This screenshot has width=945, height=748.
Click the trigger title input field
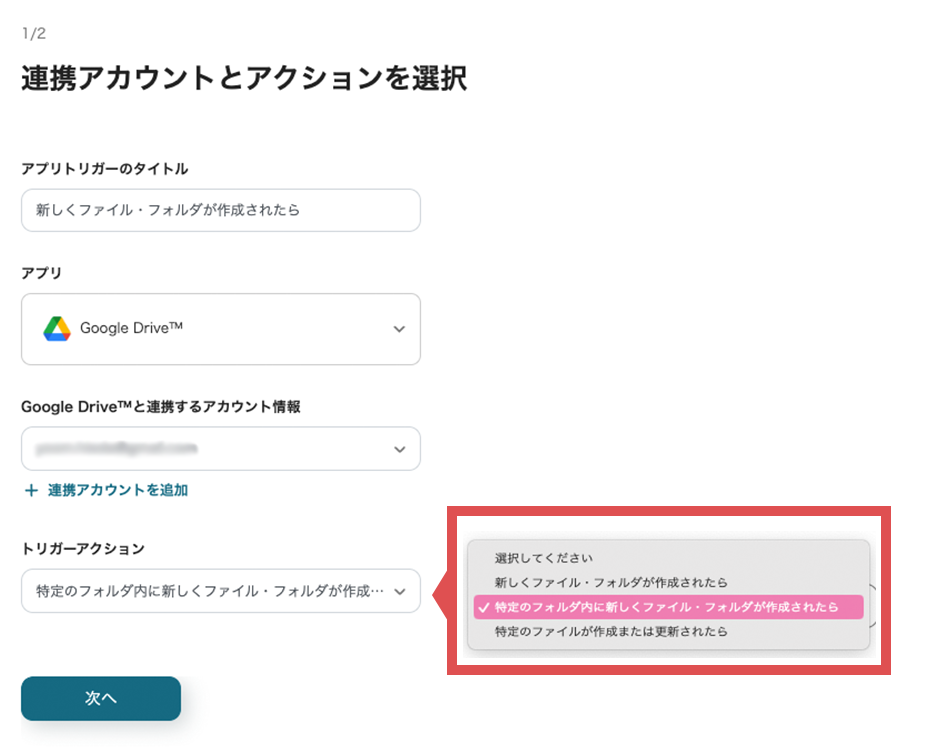(x=220, y=210)
